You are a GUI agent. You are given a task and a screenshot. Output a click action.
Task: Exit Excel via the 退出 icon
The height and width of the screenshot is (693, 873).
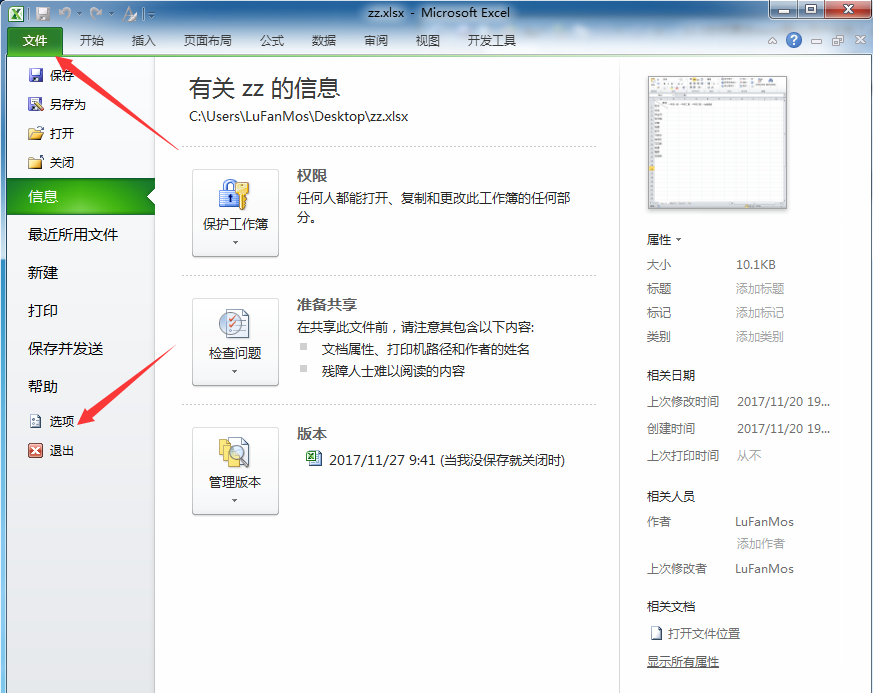[x=36, y=451]
